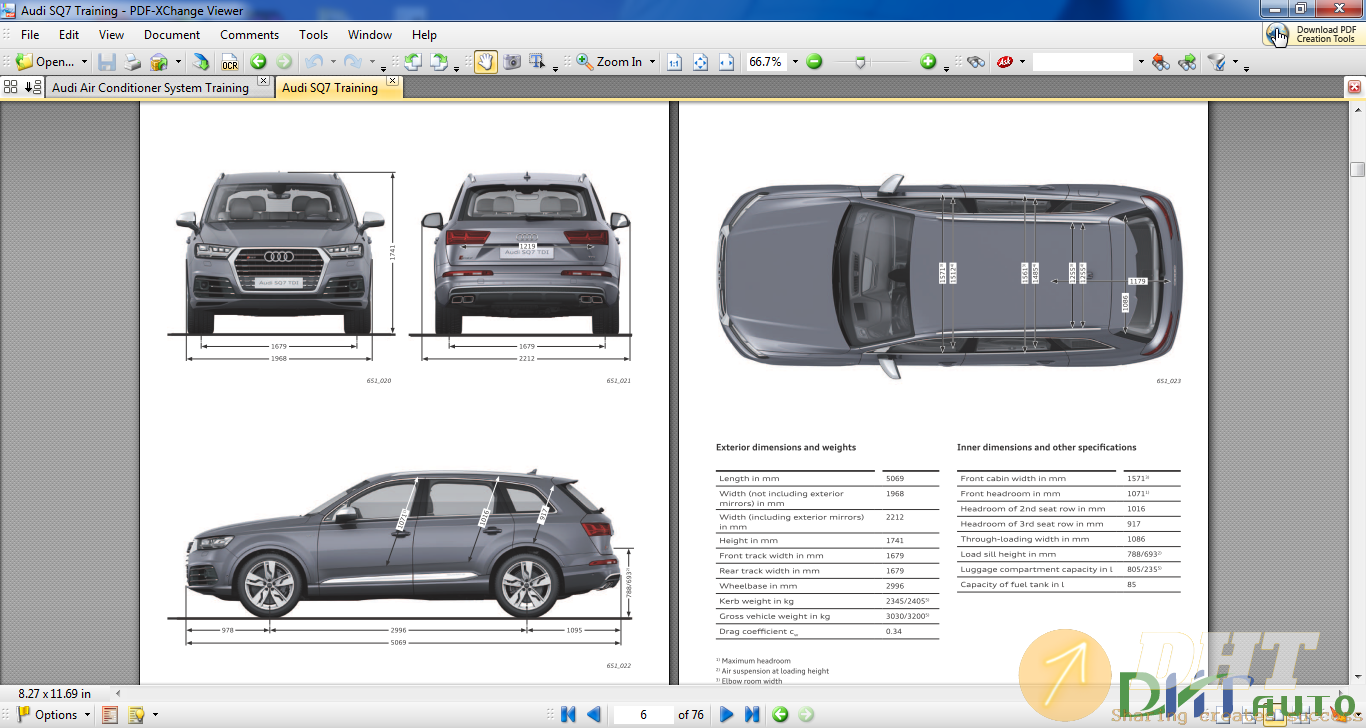Click green previous view arrow in bottom bar
Viewport: 1366px width, 728px height.
[780, 714]
